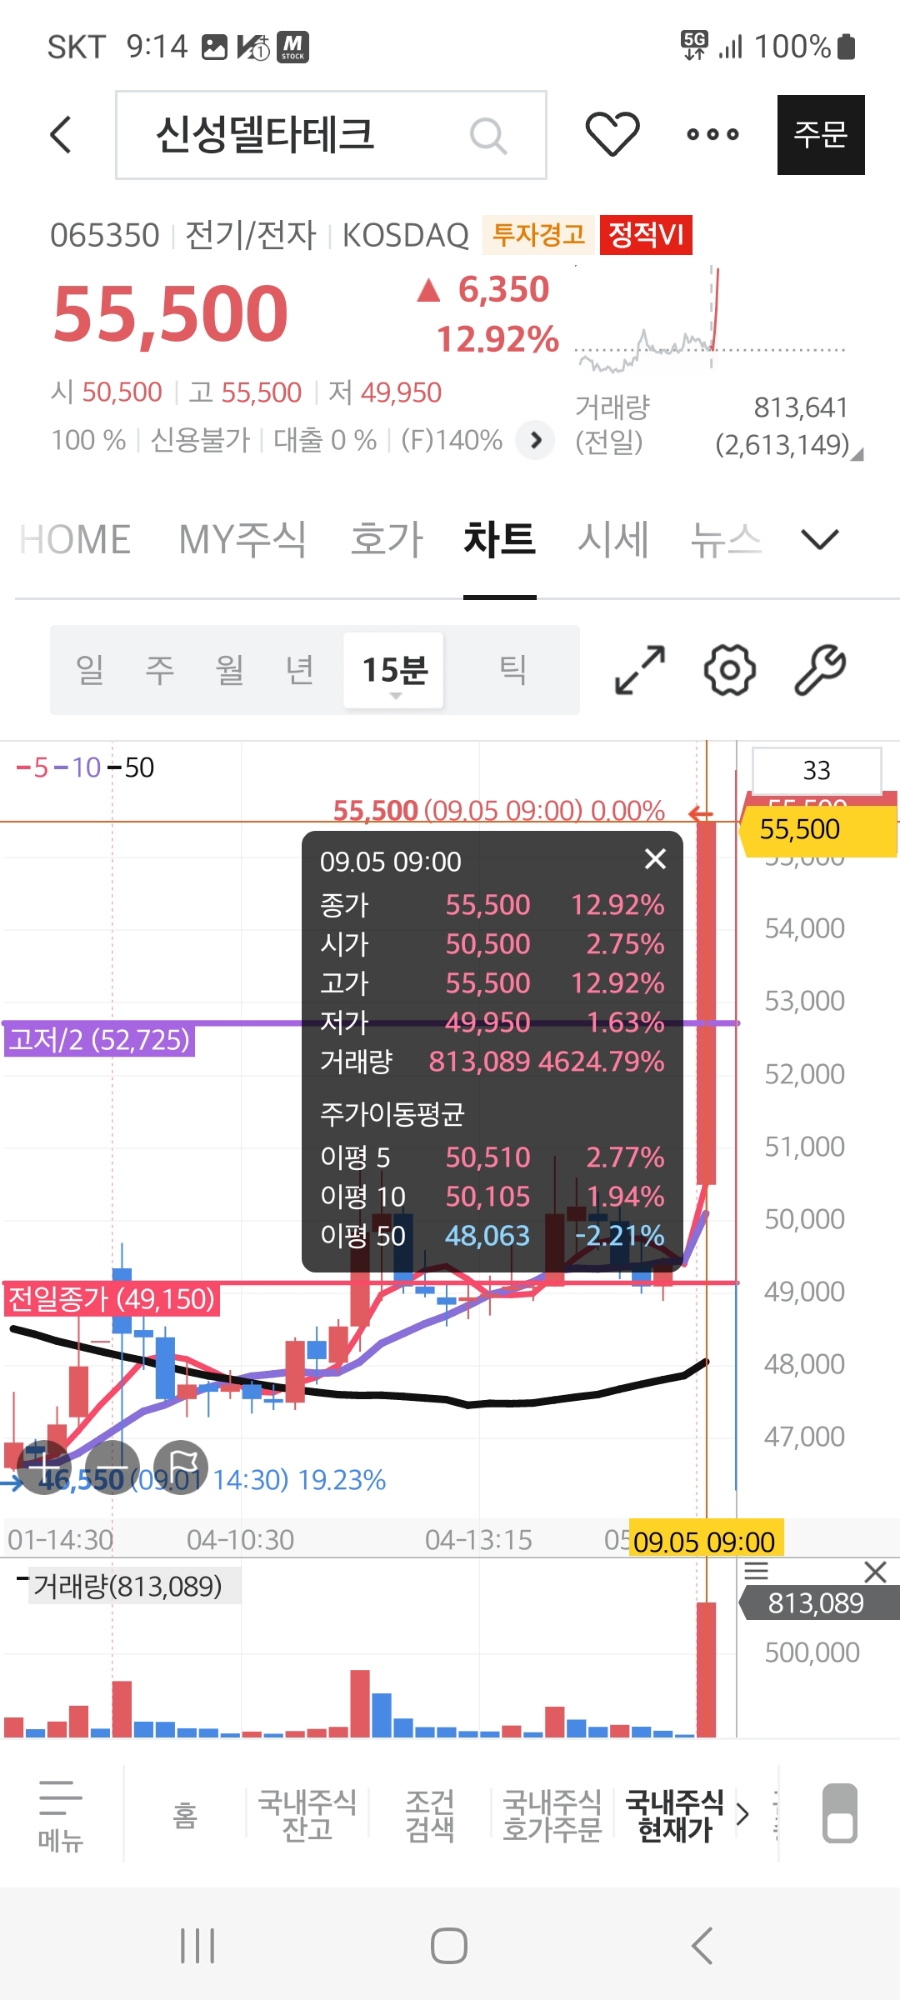Tap the 주문 order button
Screen dimensions: 900x2000
coord(821,135)
